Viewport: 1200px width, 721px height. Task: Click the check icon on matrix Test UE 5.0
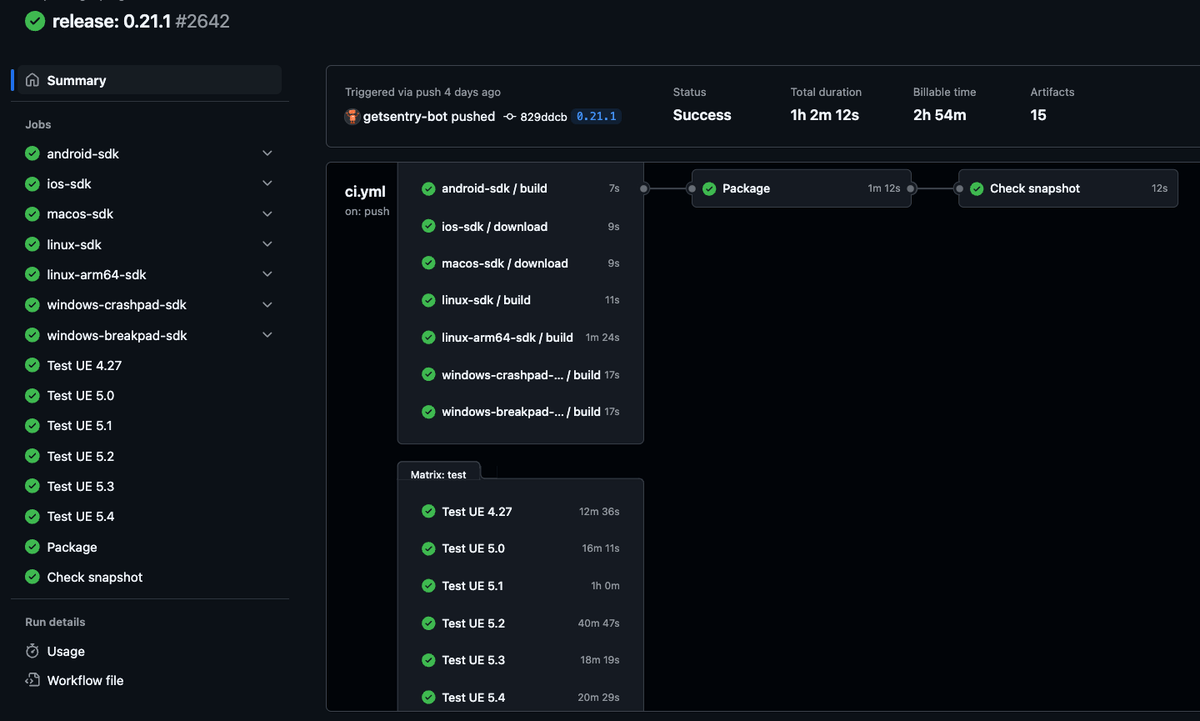[428, 548]
